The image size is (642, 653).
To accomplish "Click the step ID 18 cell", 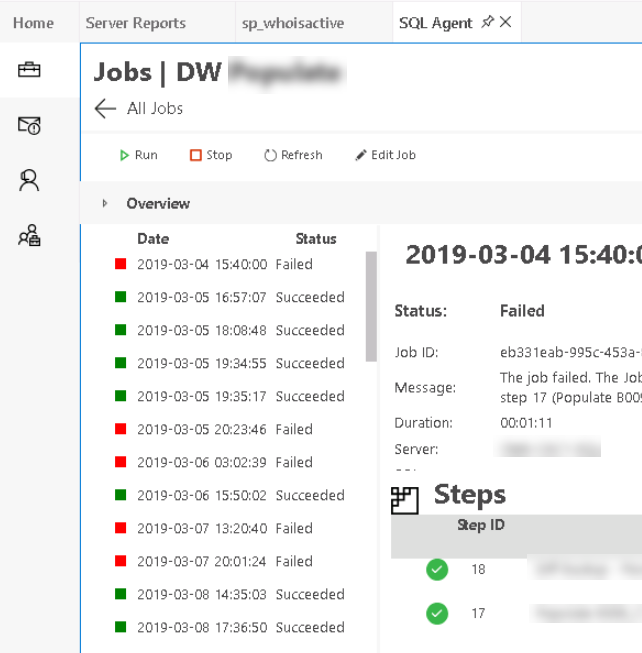I will click(x=478, y=569).
